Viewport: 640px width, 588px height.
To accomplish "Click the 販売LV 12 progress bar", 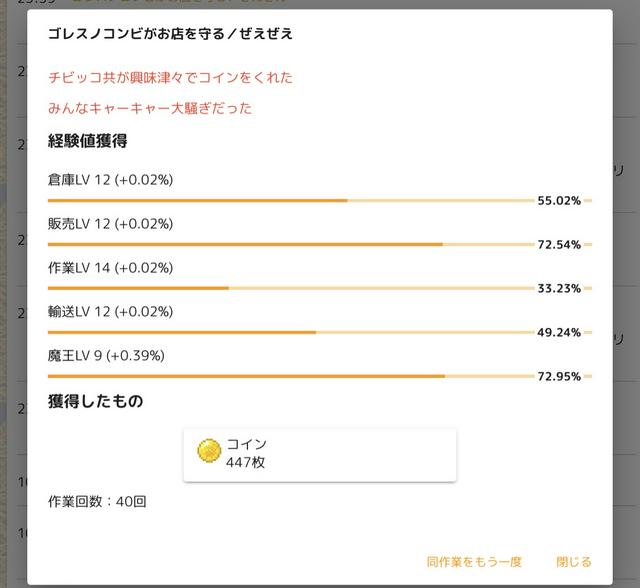I will [x=290, y=244].
